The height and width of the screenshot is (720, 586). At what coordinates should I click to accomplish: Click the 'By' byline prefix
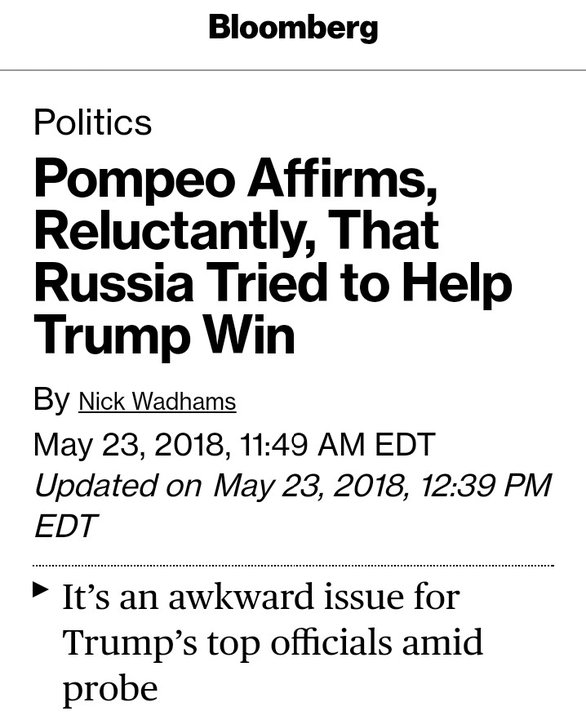pyautogui.click(x=51, y=400)
